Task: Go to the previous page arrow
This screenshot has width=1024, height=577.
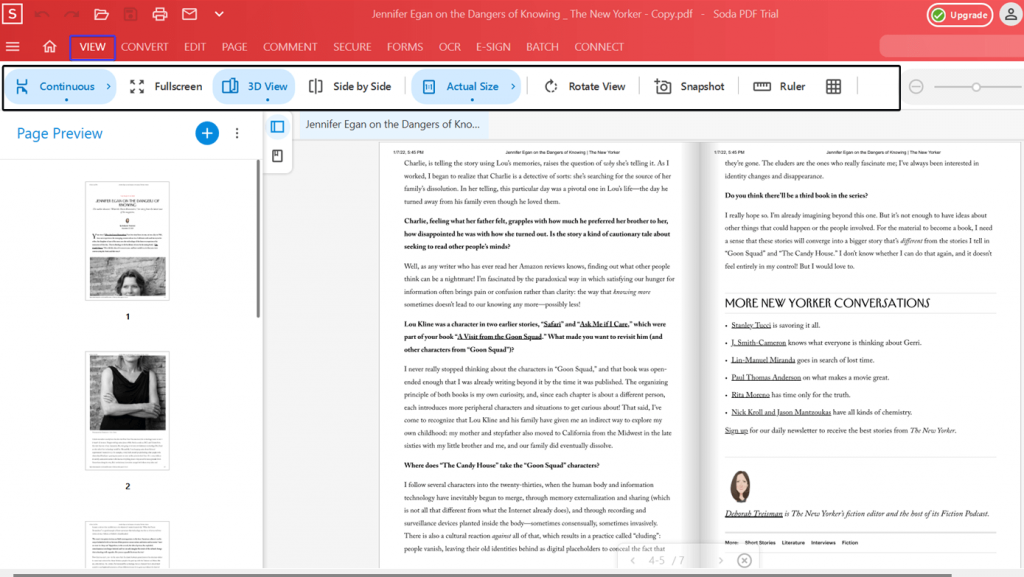Action: 632,561
